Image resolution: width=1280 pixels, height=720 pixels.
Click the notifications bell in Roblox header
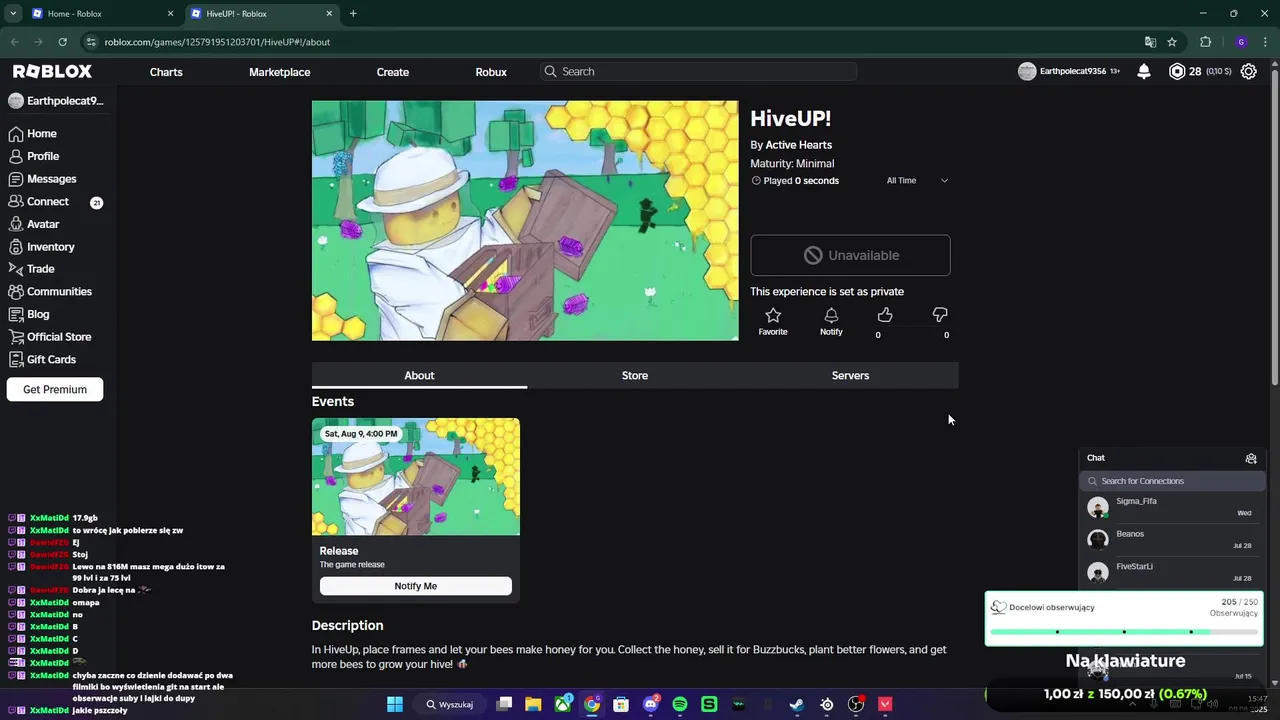[x=1144, y=71]
